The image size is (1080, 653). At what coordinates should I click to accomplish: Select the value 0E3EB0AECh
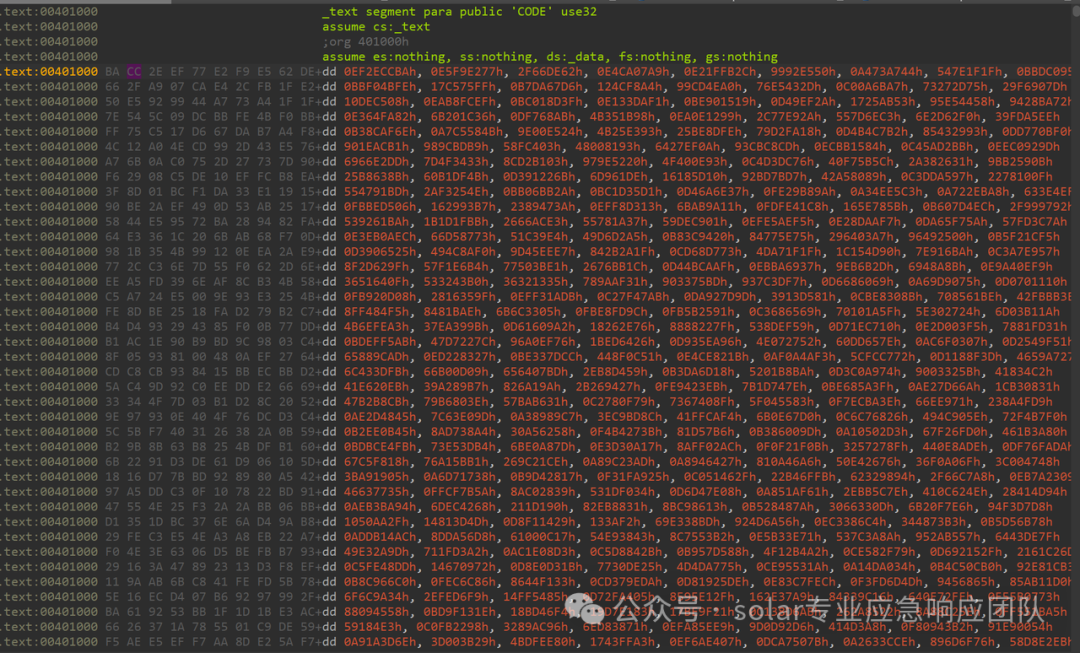(380, 237)
